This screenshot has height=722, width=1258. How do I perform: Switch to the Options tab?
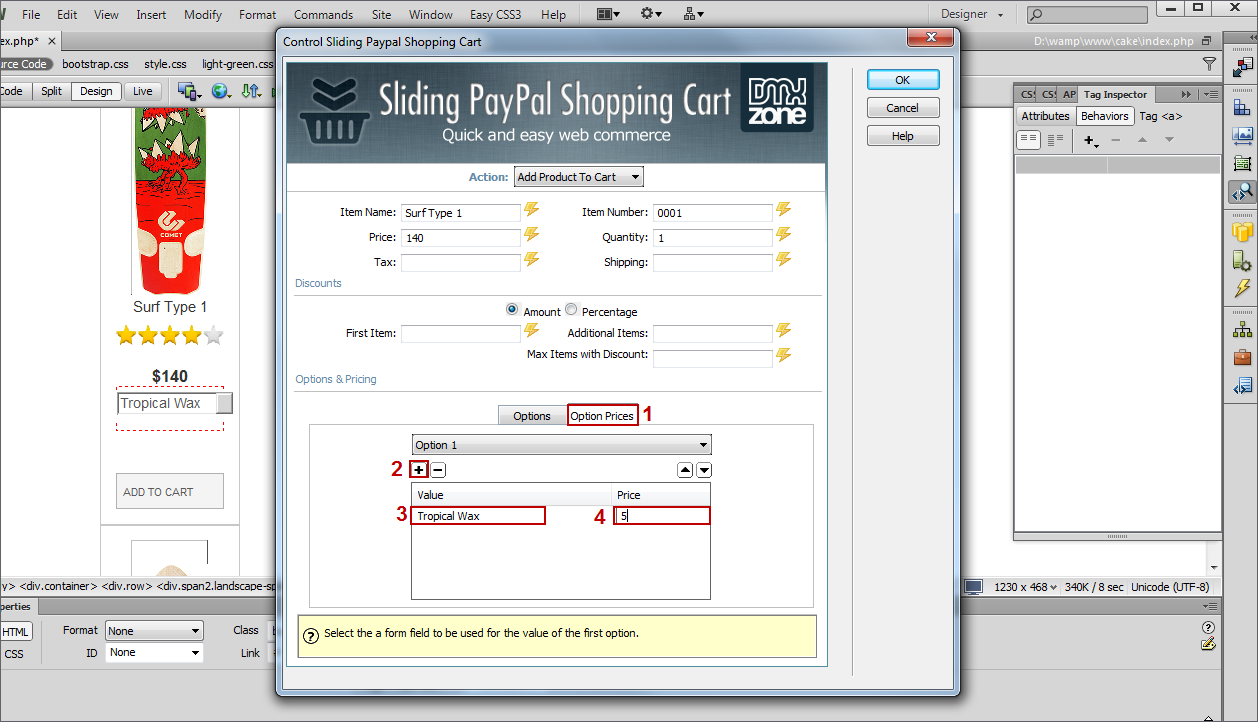click(532, 416)
